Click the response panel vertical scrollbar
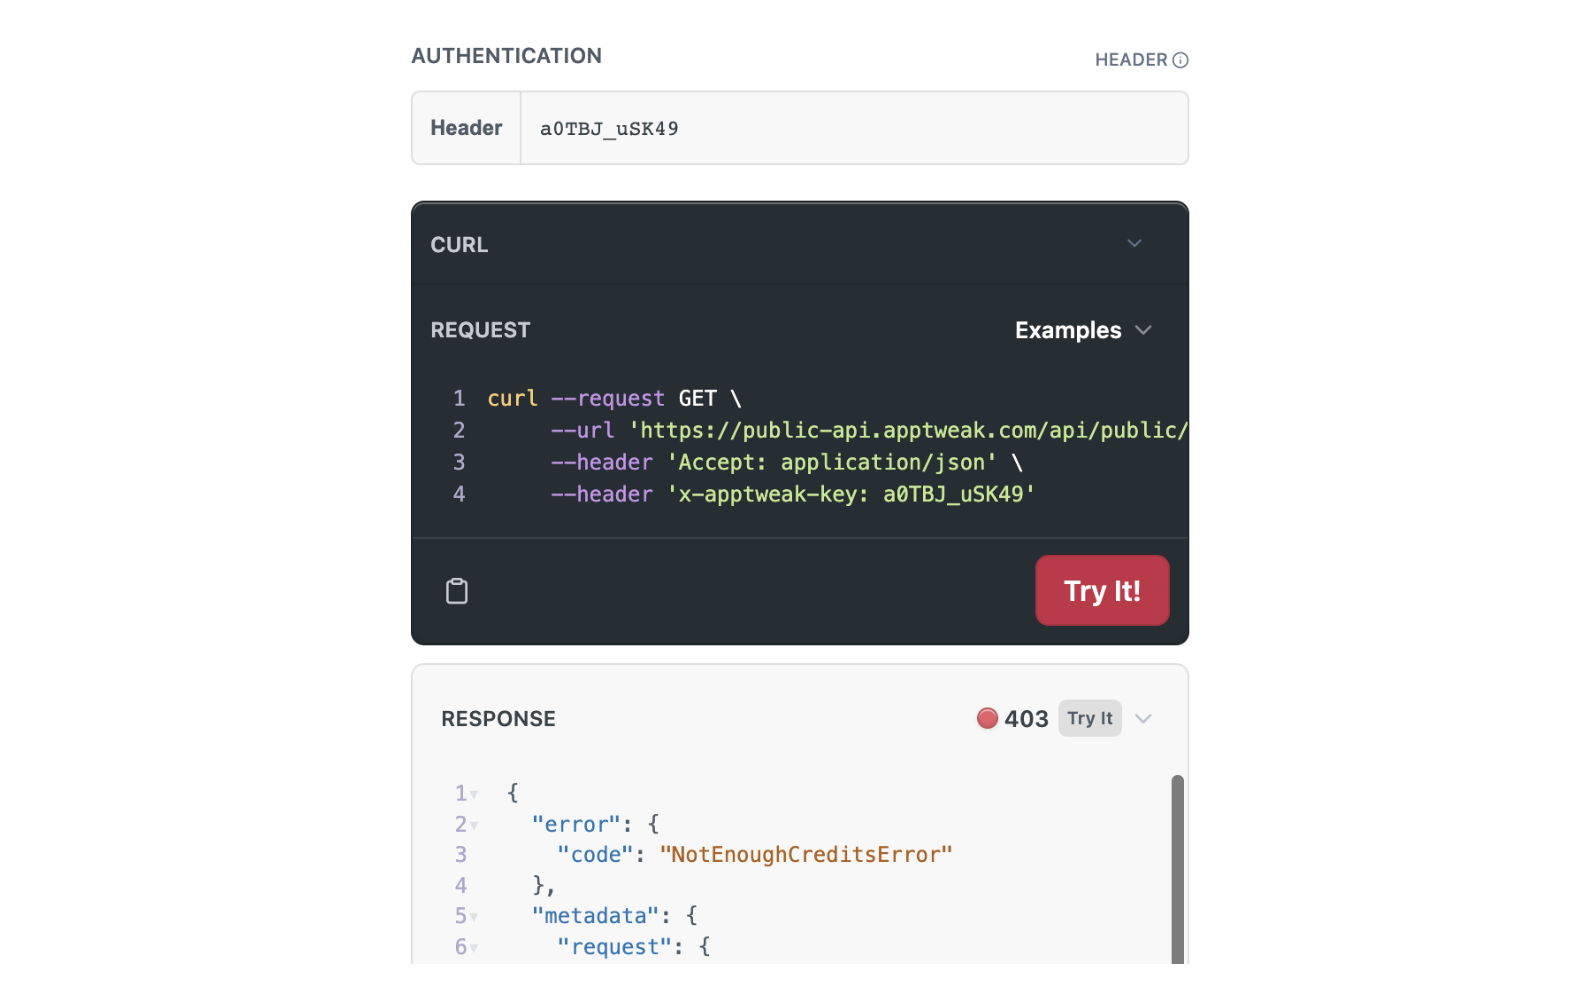This screenshot has height=1008, width=1582. (x=1177, y=868)
